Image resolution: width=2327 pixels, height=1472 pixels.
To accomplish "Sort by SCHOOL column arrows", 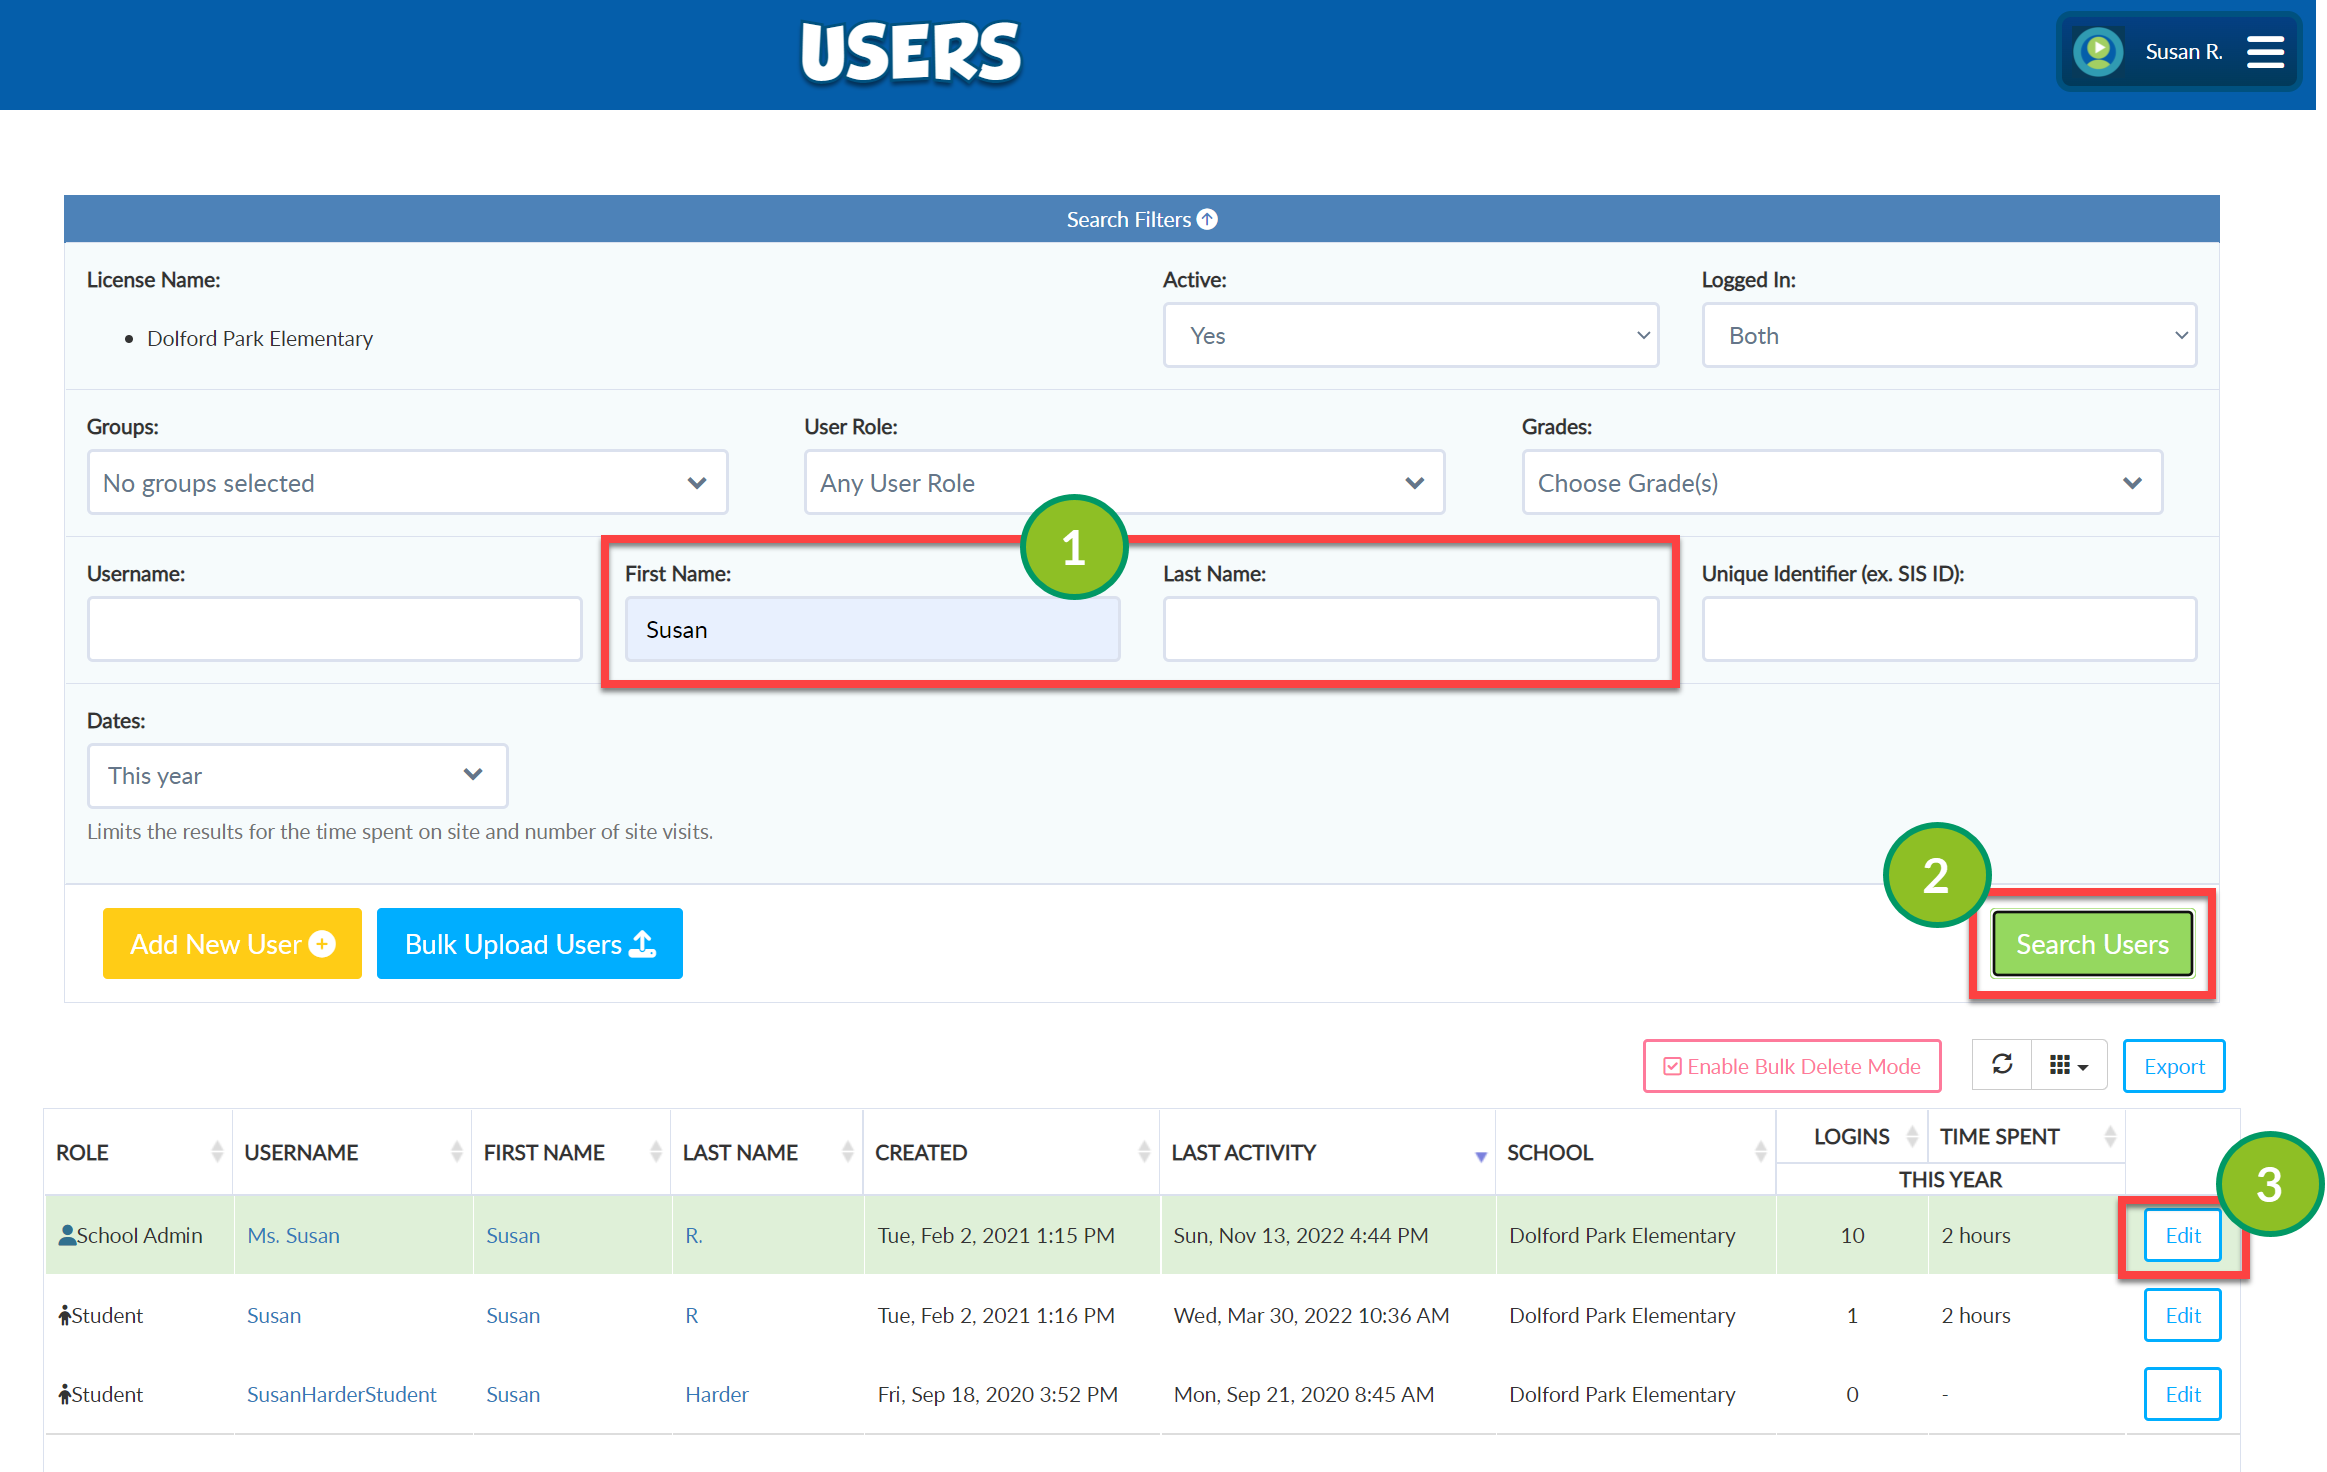I will pos(1760,1152).
